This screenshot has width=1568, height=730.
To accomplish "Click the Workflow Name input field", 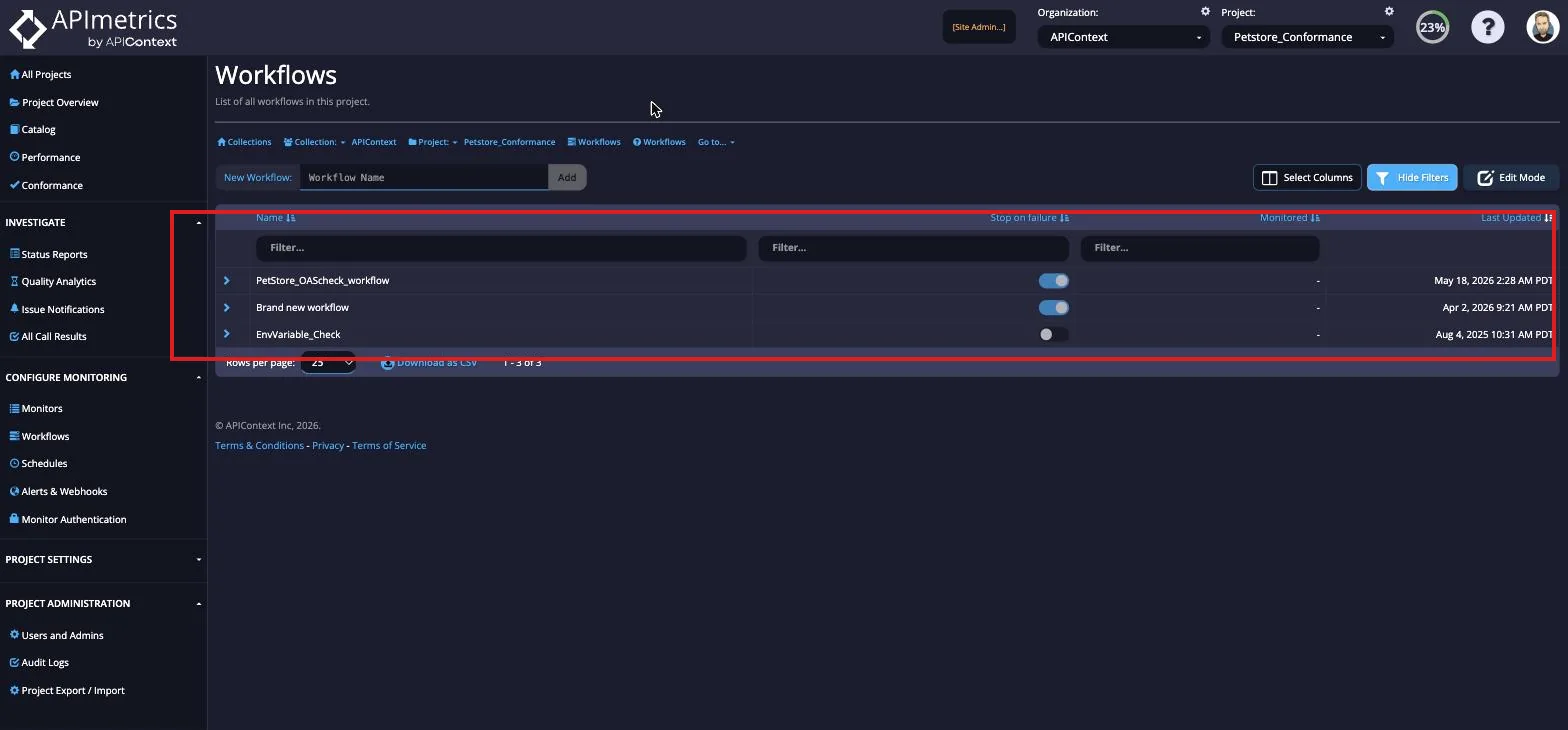I will click(x=424, y=177).
